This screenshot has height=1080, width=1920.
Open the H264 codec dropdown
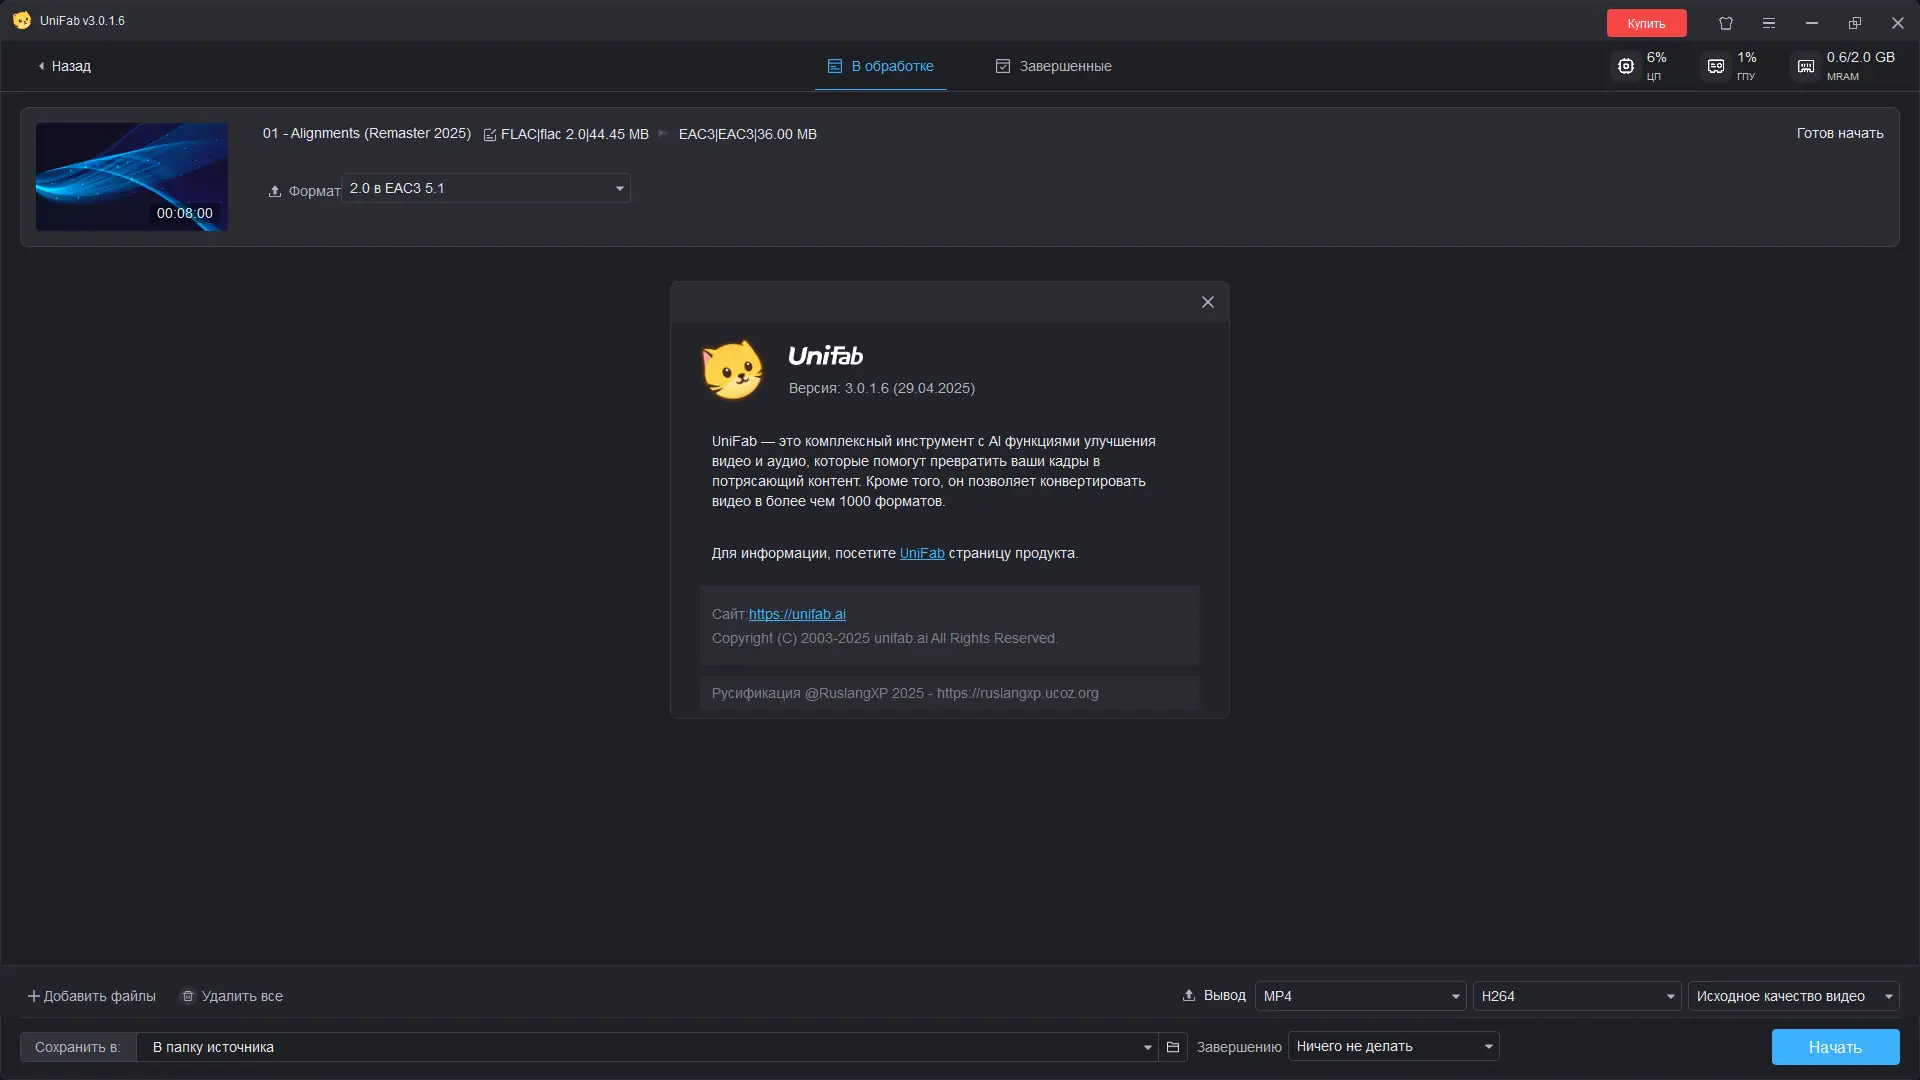[1577, 996]
